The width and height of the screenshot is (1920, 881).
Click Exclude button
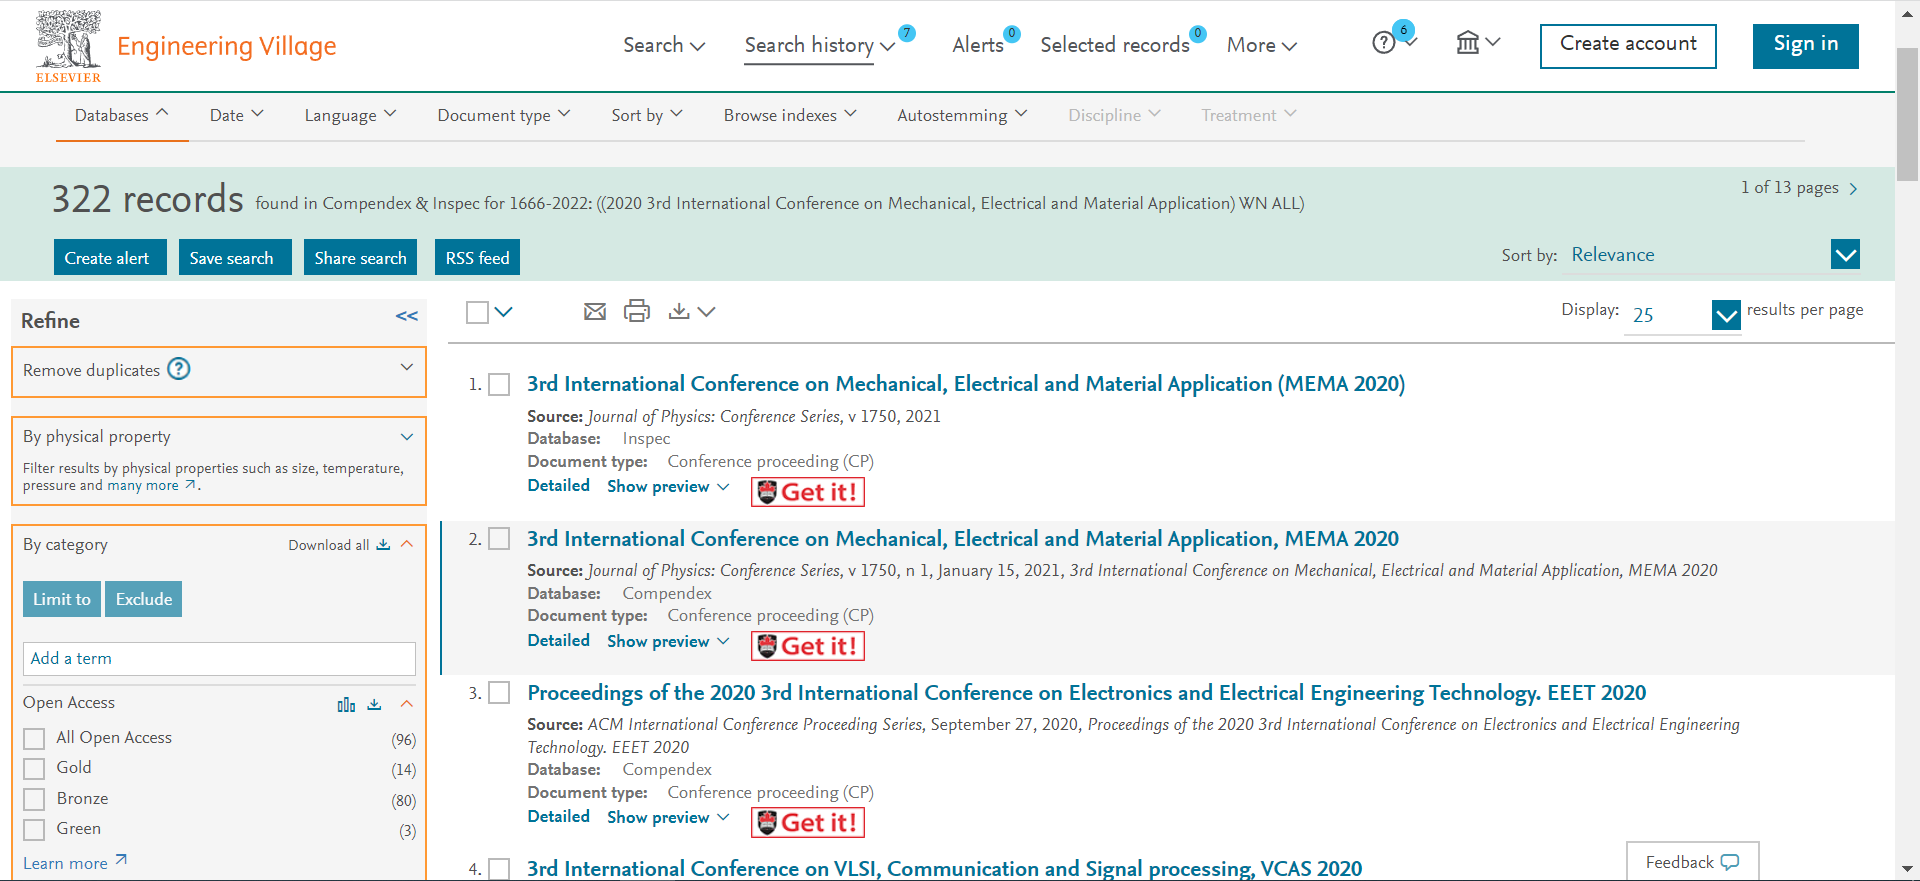coord(144,599)
